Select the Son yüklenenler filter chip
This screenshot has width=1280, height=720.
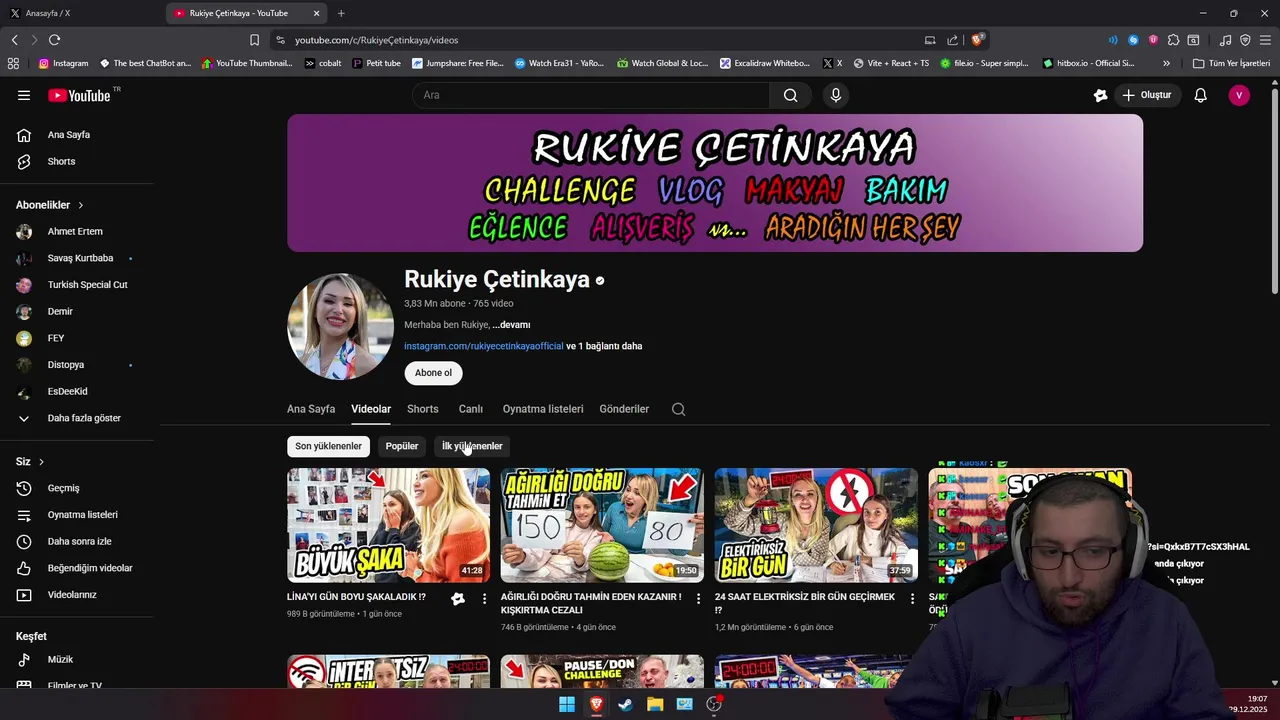coord(328,446)
